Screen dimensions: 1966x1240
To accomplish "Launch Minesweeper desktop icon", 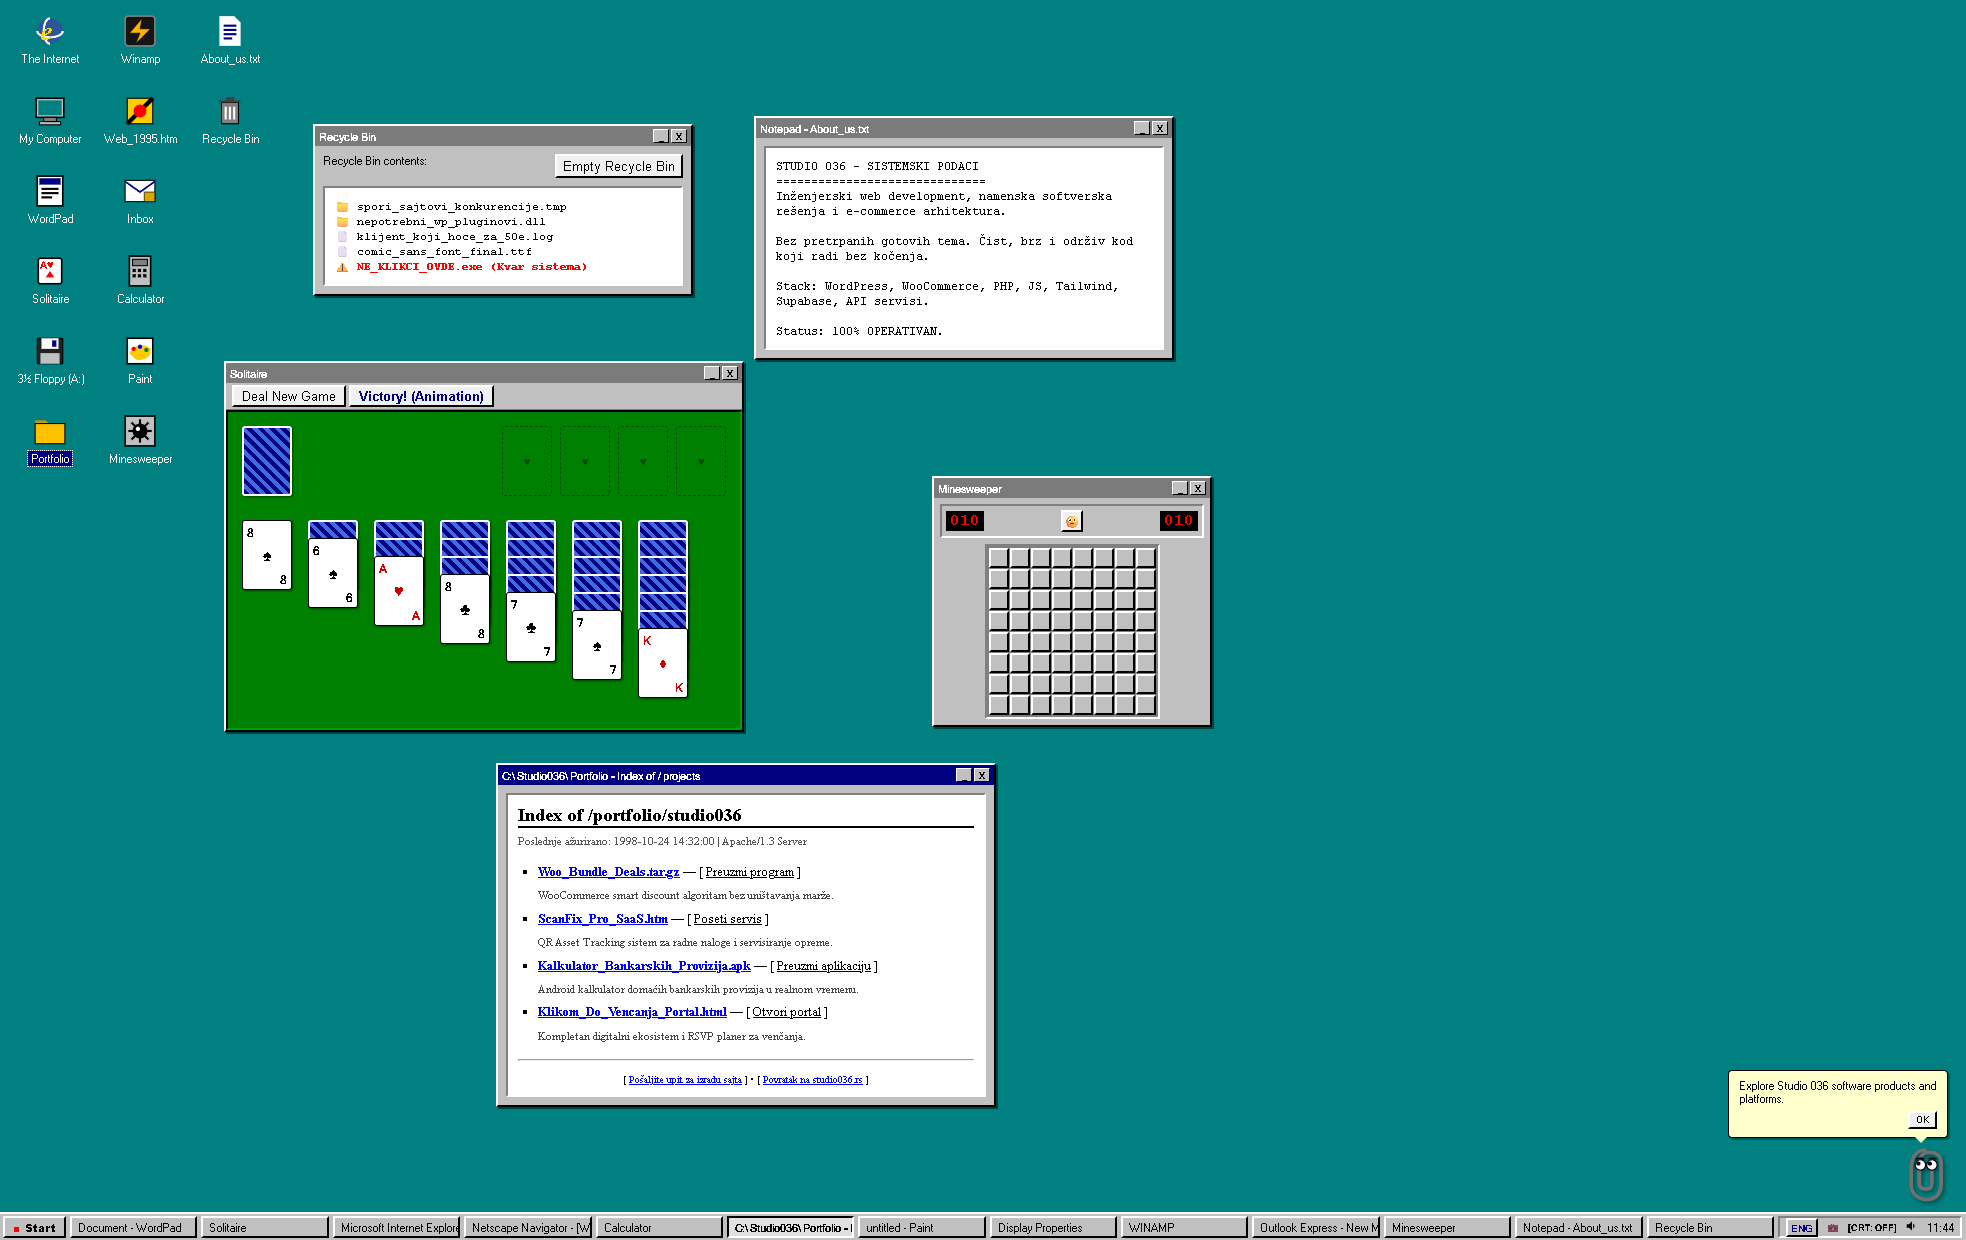I will (x=140, y=440).
